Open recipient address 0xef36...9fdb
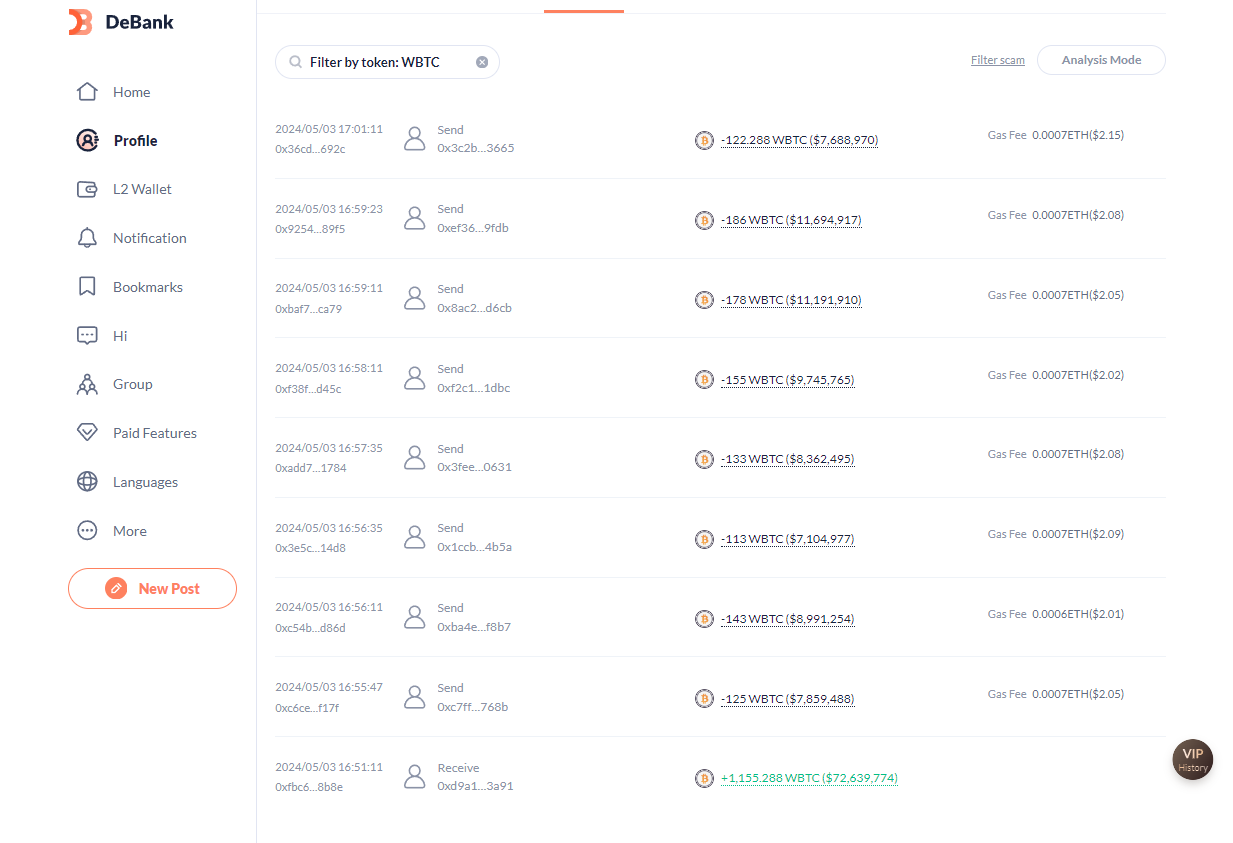The image size is (1233, 843). [x=473, y=228]
